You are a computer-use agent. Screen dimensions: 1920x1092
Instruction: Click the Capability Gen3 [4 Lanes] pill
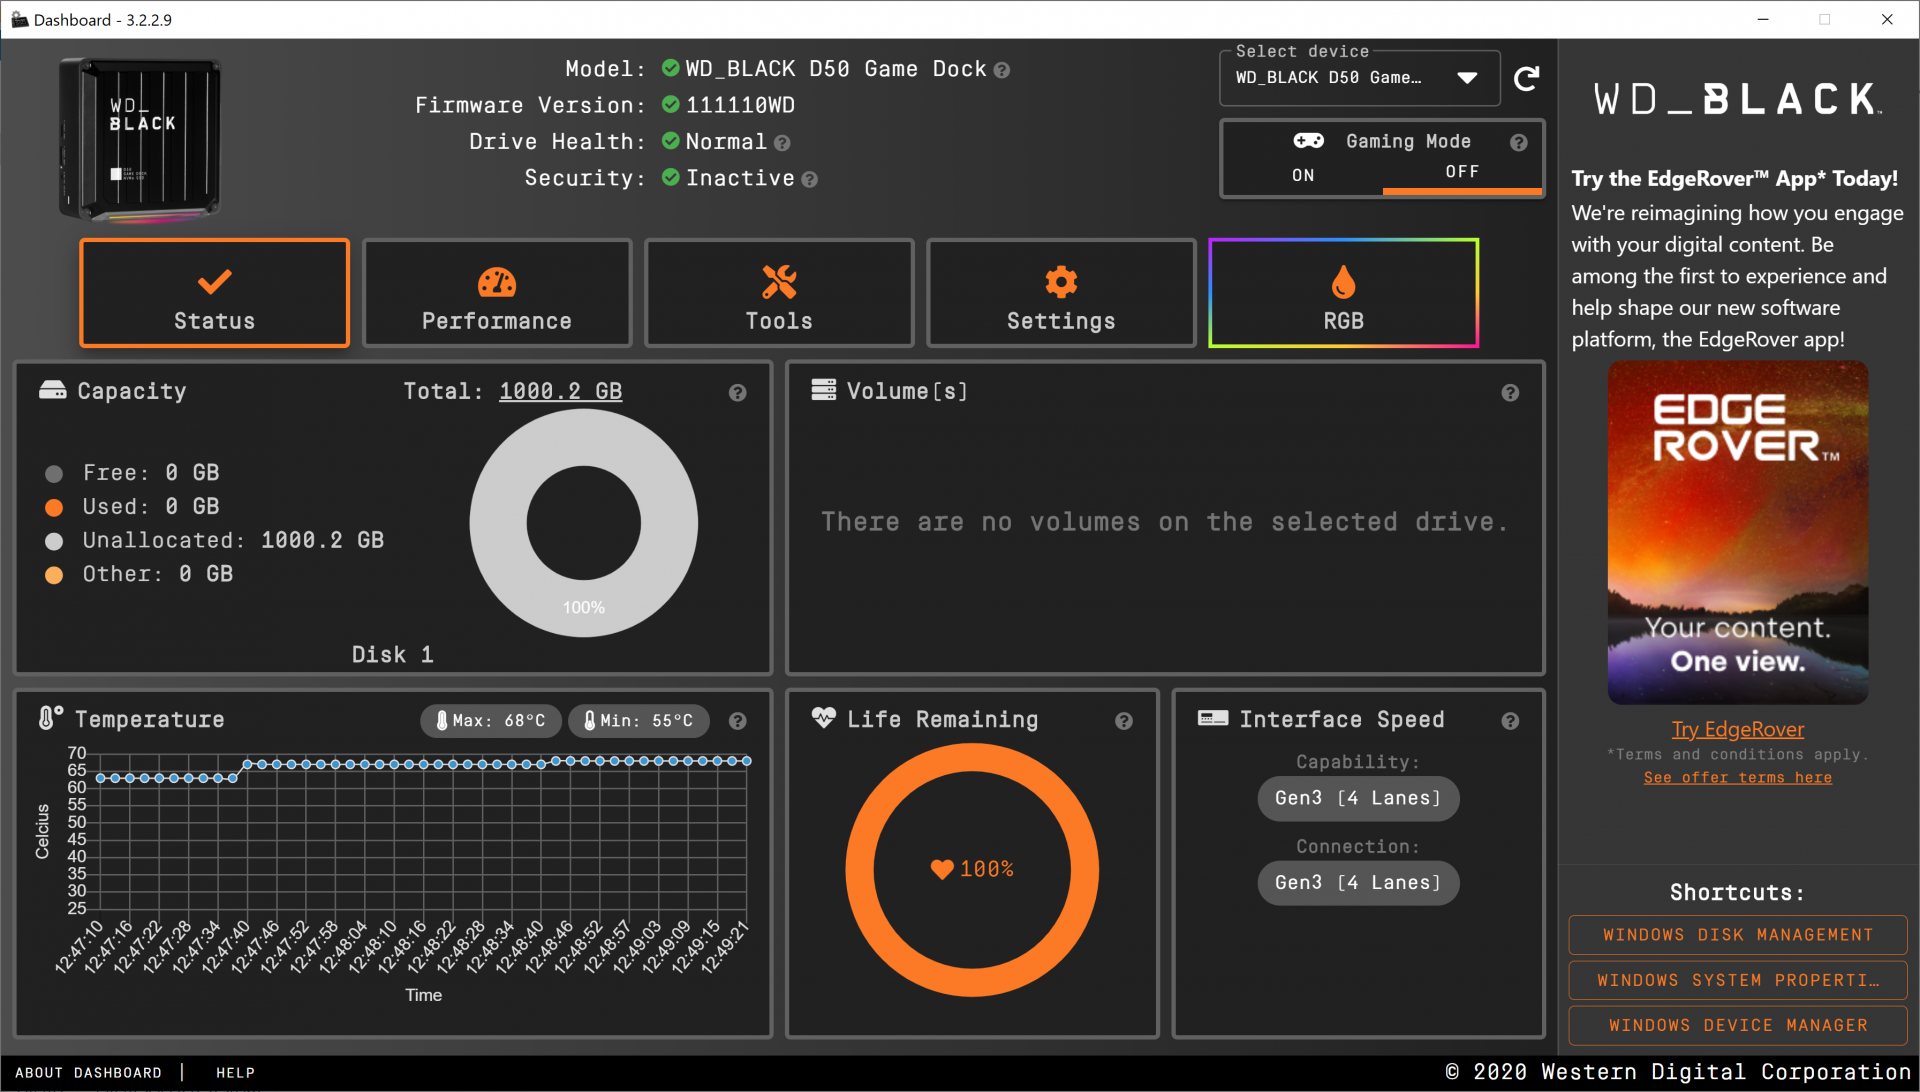1358,798
